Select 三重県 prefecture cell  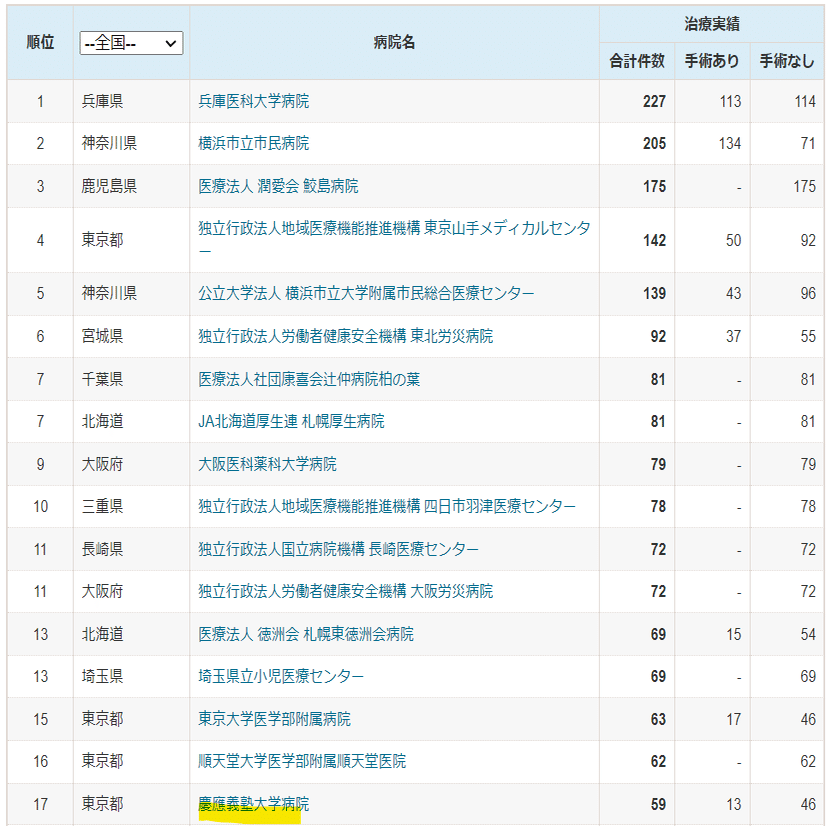click(x=131, y=506)
